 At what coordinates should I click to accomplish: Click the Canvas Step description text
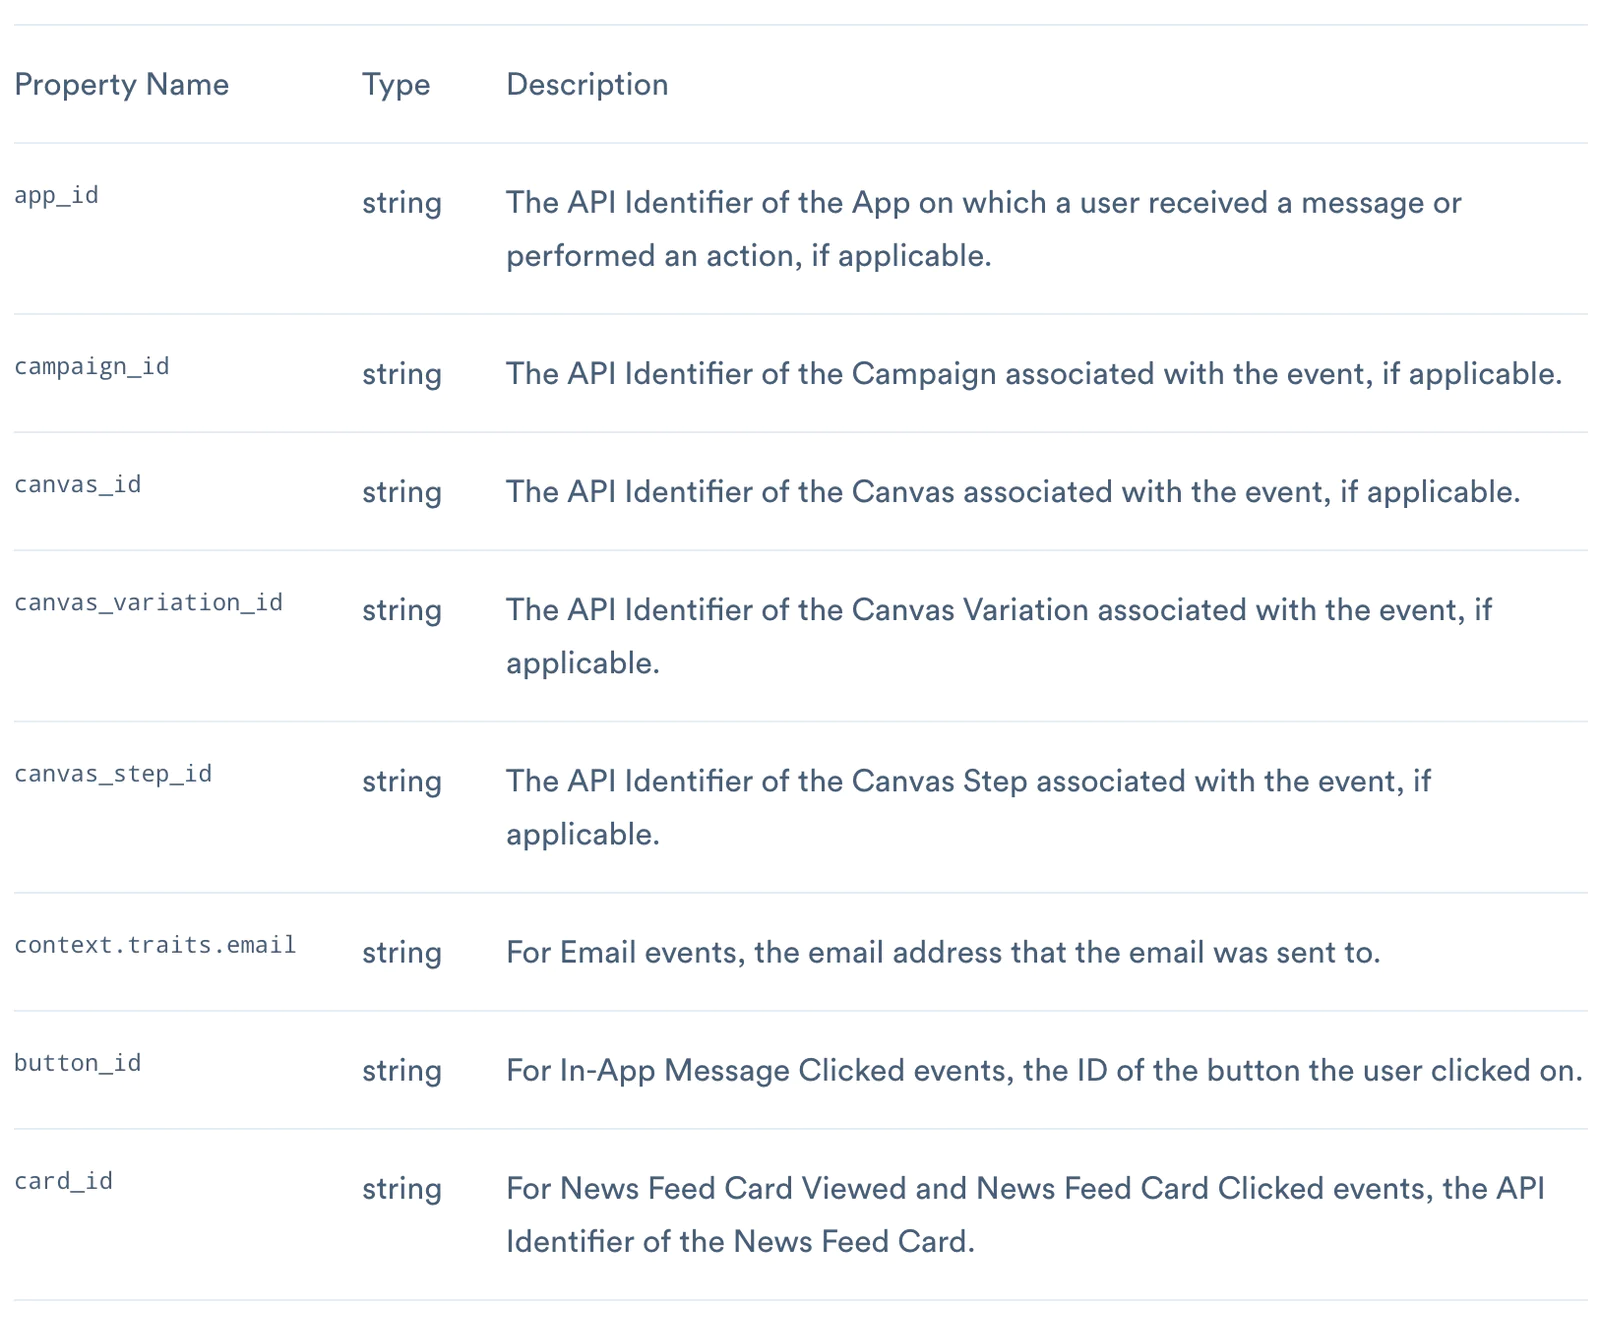(x=969, y=807)
